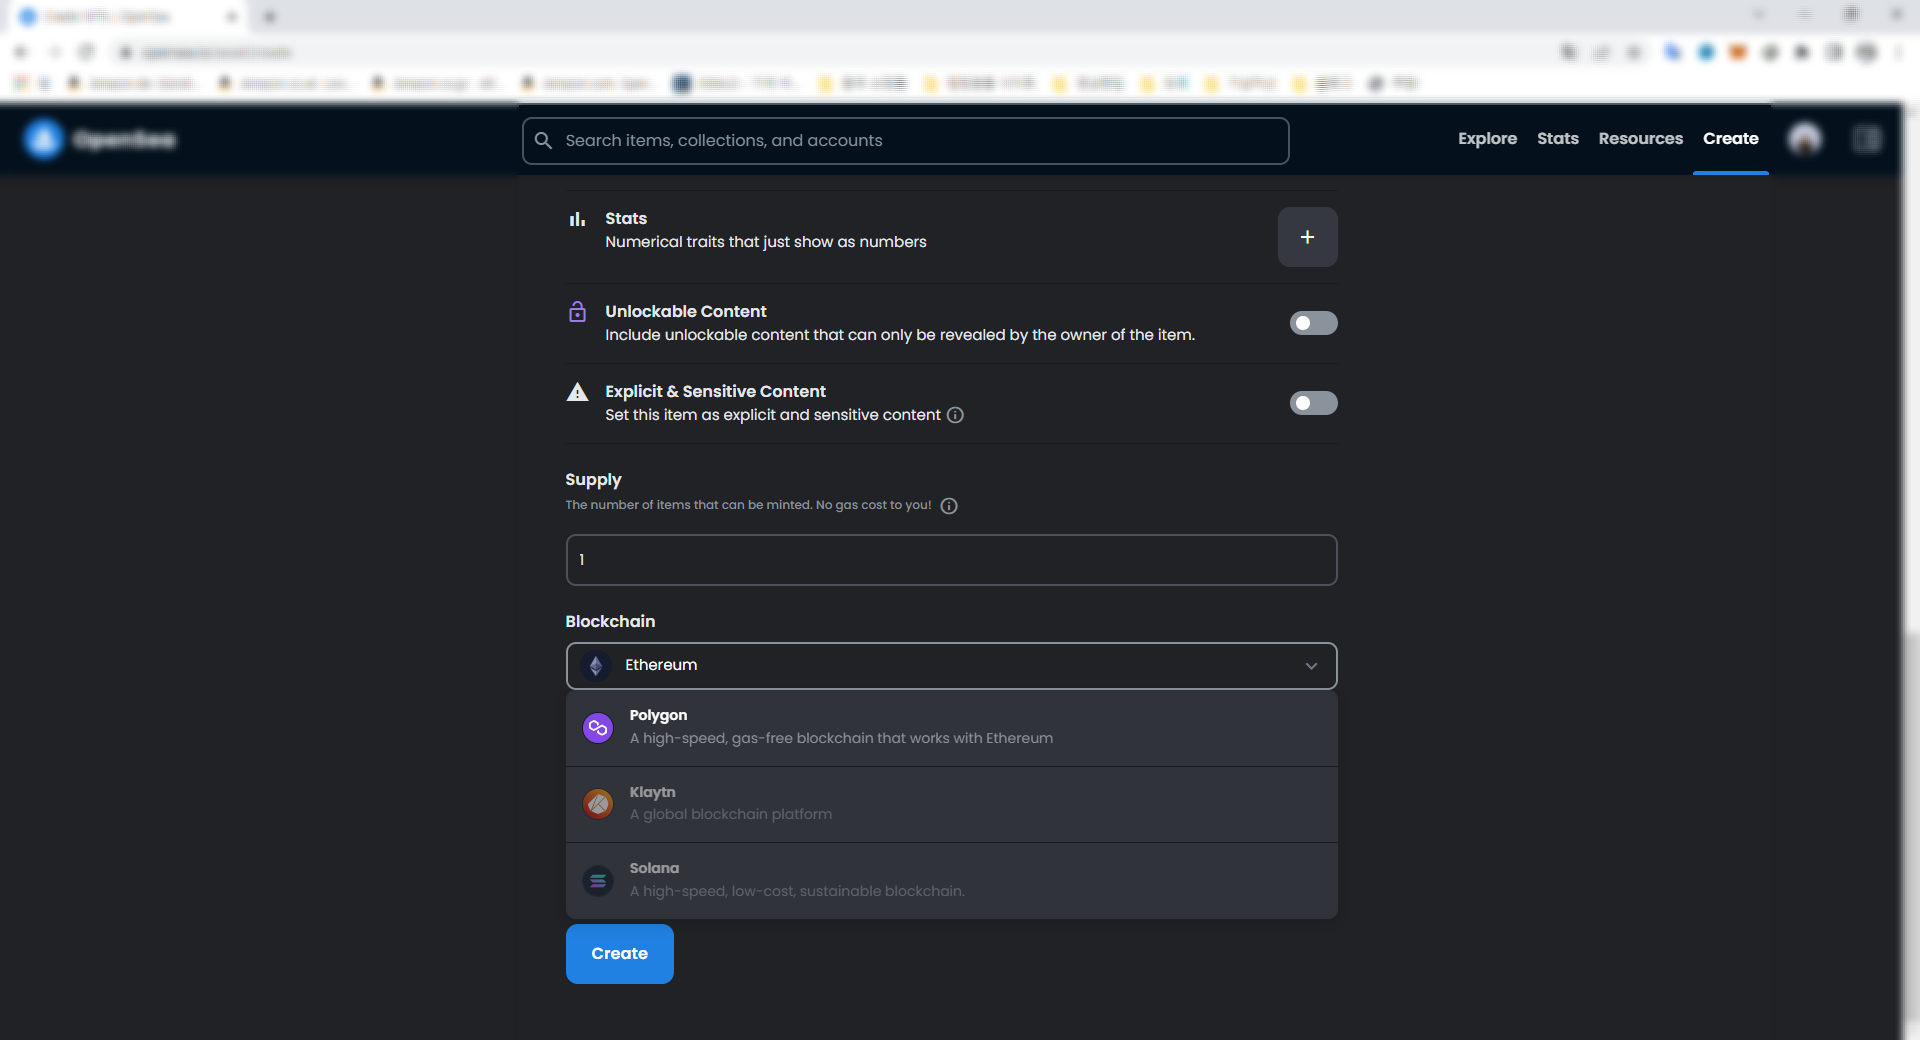Choose Polygon blockchain option
Screen dimensions: 1920x1040
pos(951,728)
